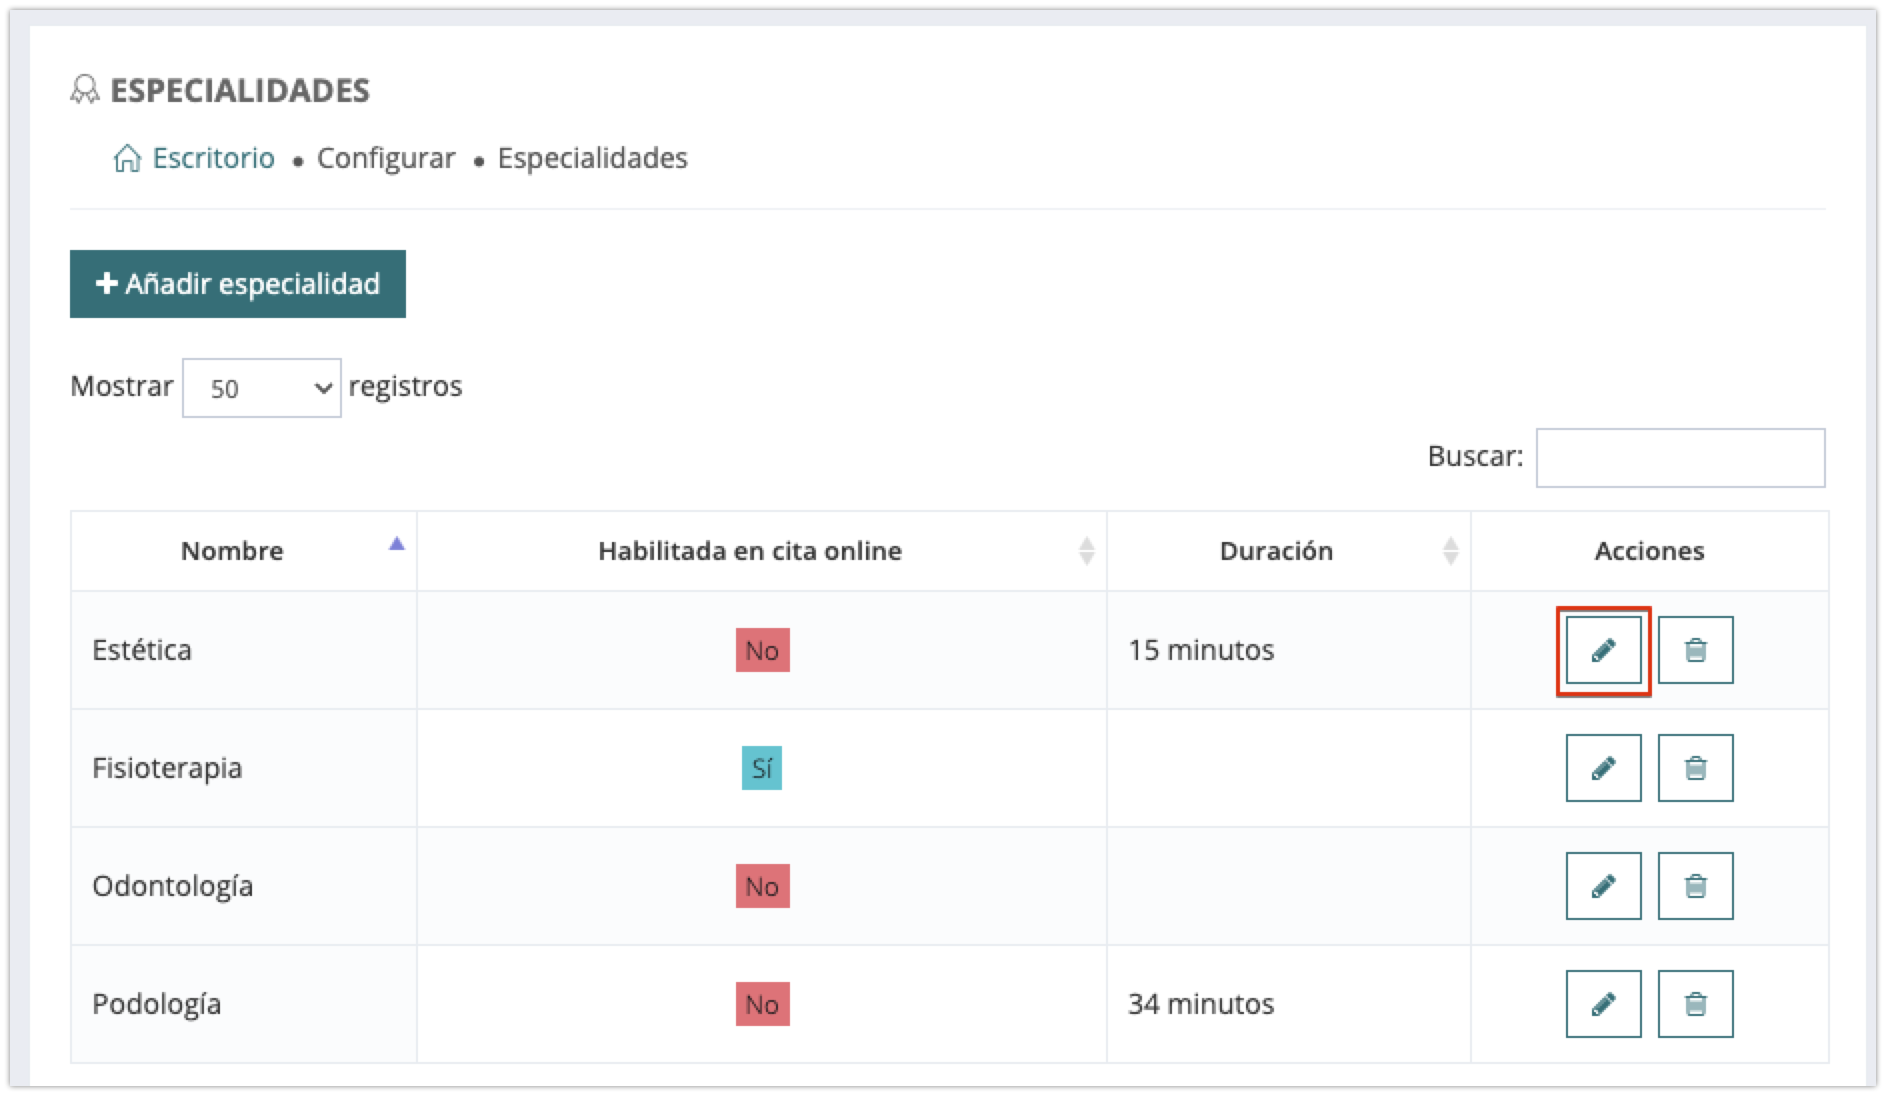Select Configurar in the breadcrumb
Viewport: 1886px width, 1096px height.
[x=386, y=158]
